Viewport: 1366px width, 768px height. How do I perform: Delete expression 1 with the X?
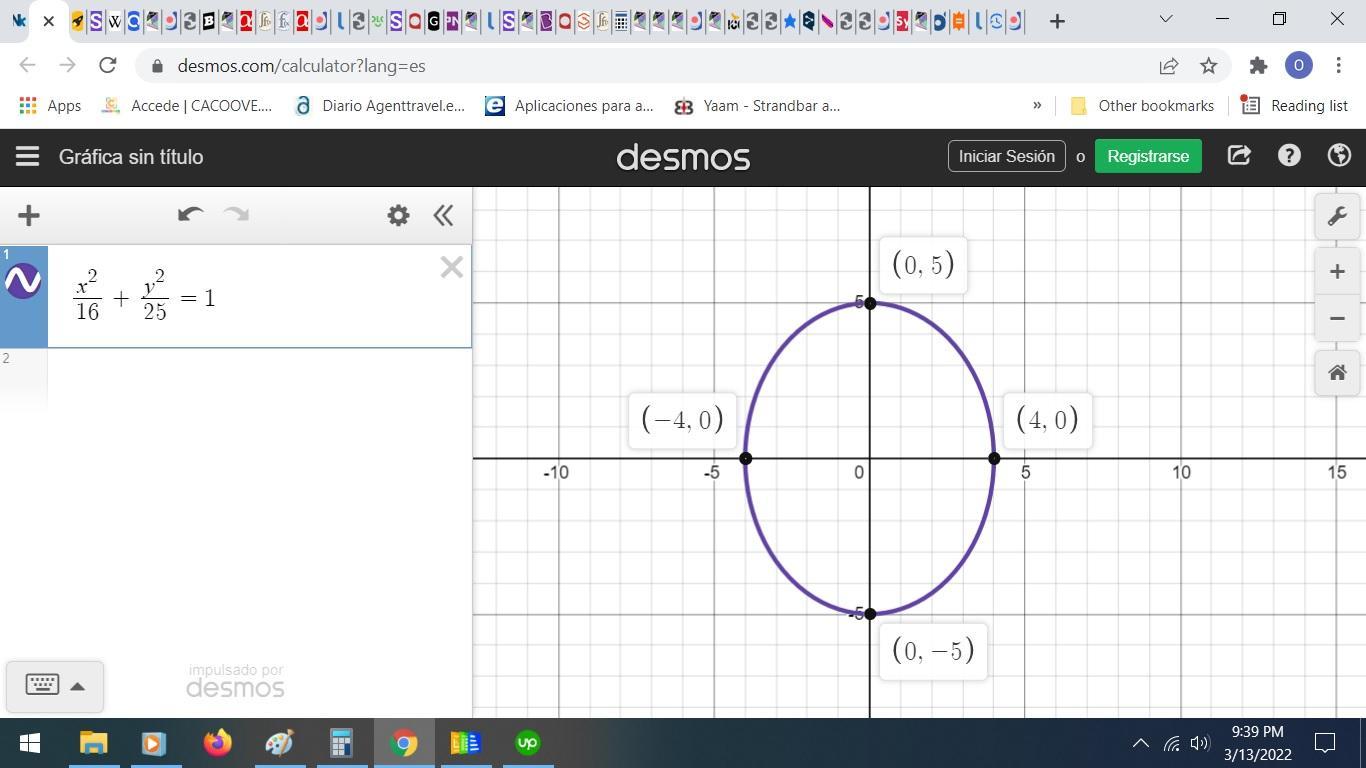pos(451,267)
